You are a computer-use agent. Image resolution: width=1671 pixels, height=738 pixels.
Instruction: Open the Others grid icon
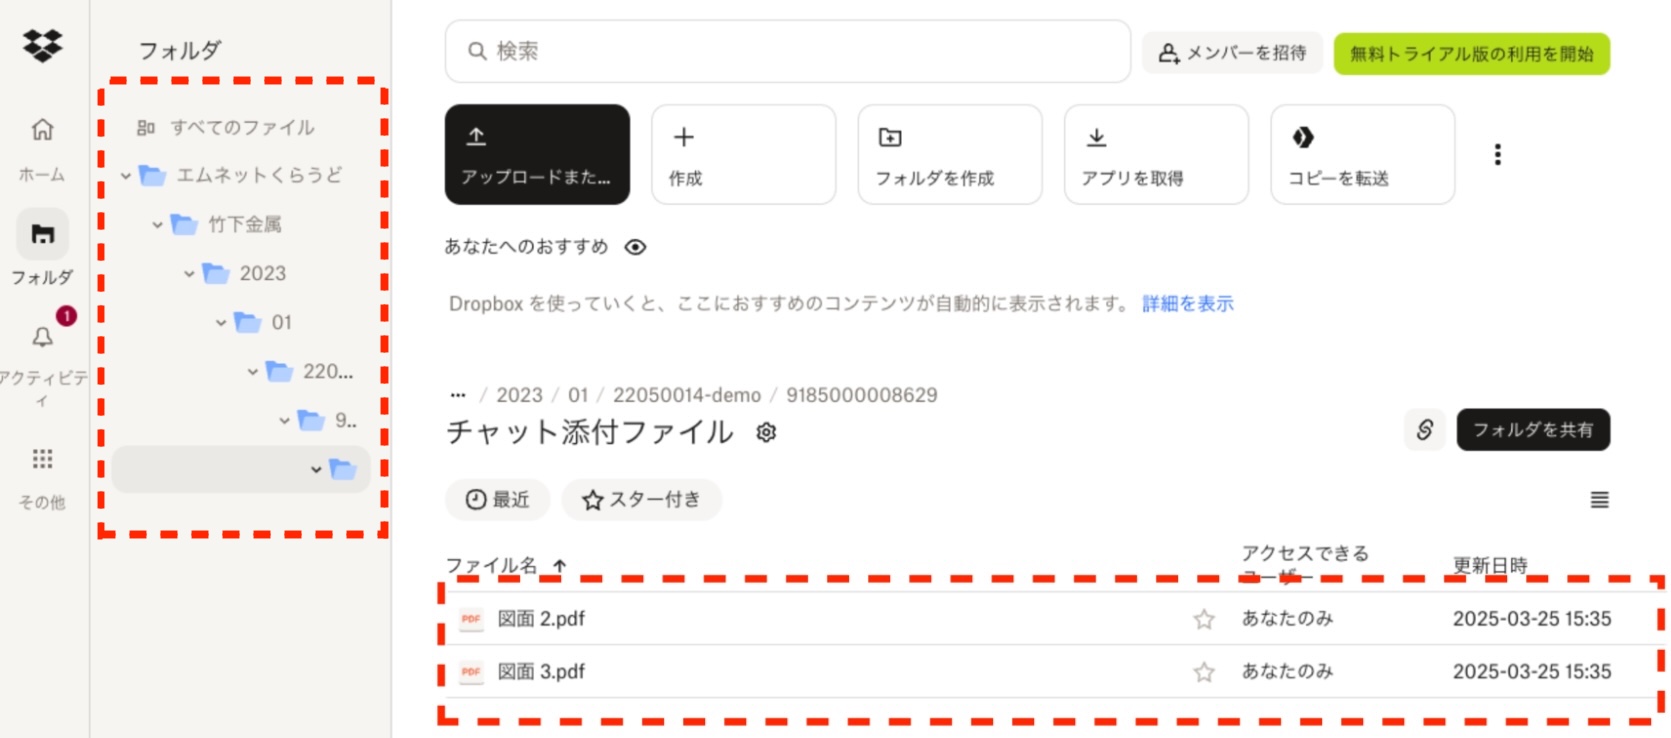pyautogui.click(x=42, y=459)
